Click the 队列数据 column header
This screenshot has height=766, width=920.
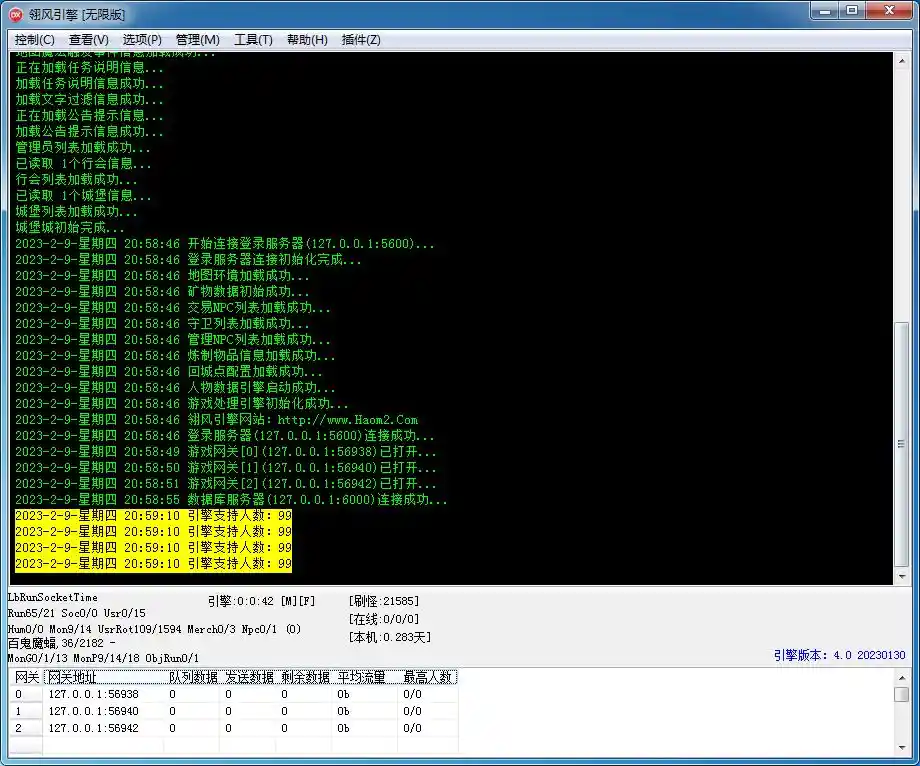tap(192, 677)
